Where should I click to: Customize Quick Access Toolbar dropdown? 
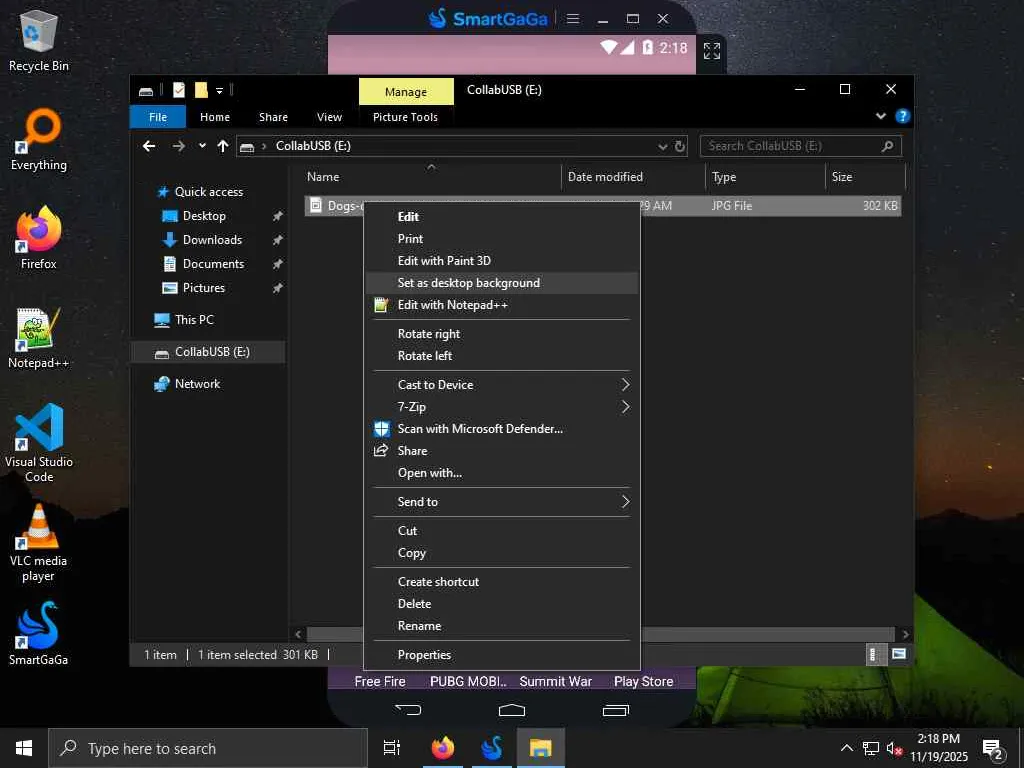click(219, 91)
